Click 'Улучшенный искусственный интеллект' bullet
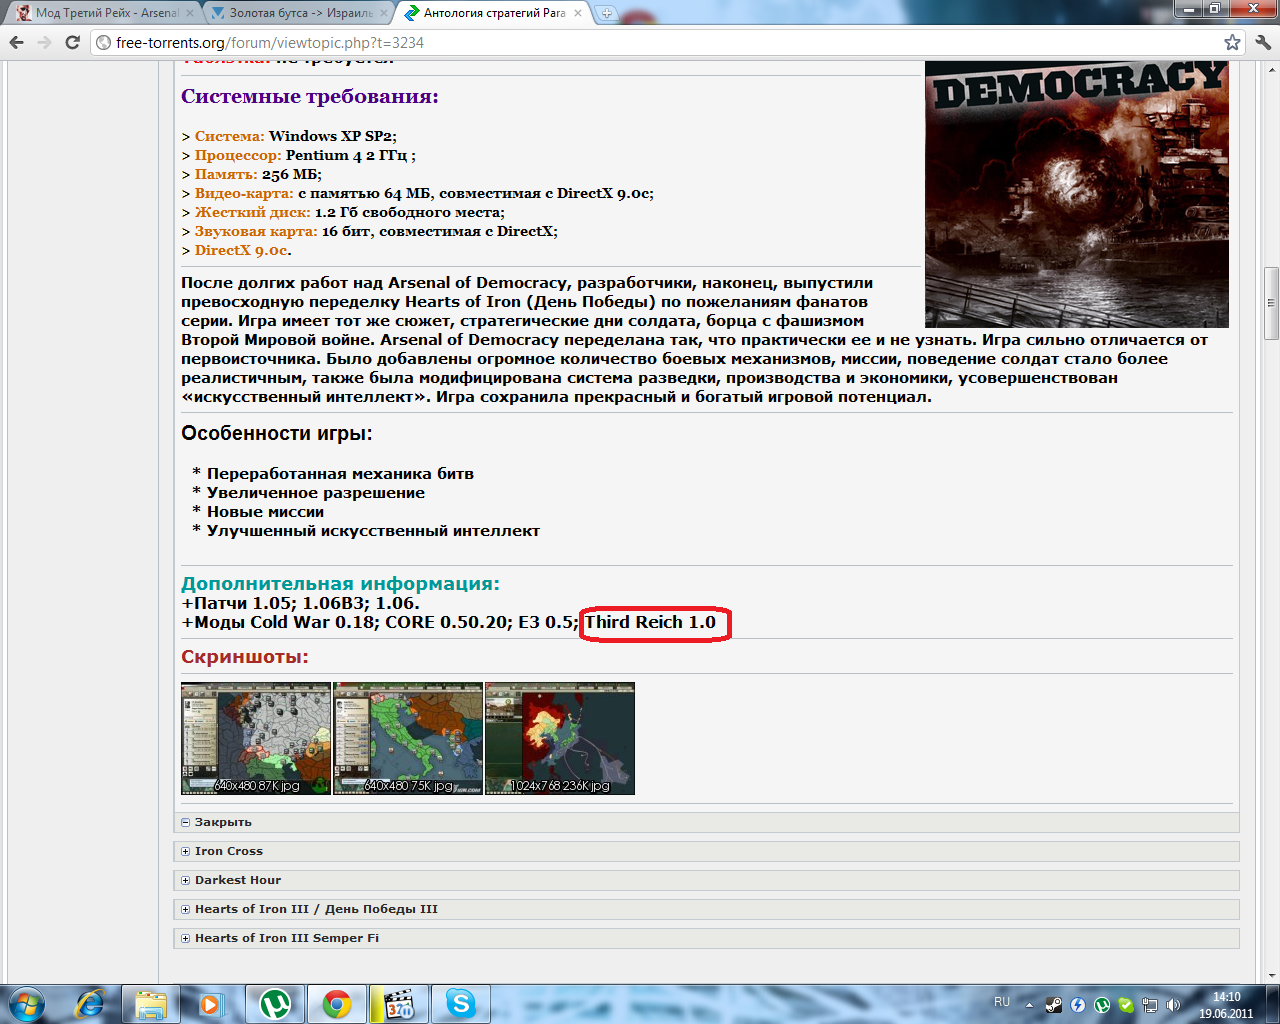Screen dimensions: 1280x1024 [366, 531]
